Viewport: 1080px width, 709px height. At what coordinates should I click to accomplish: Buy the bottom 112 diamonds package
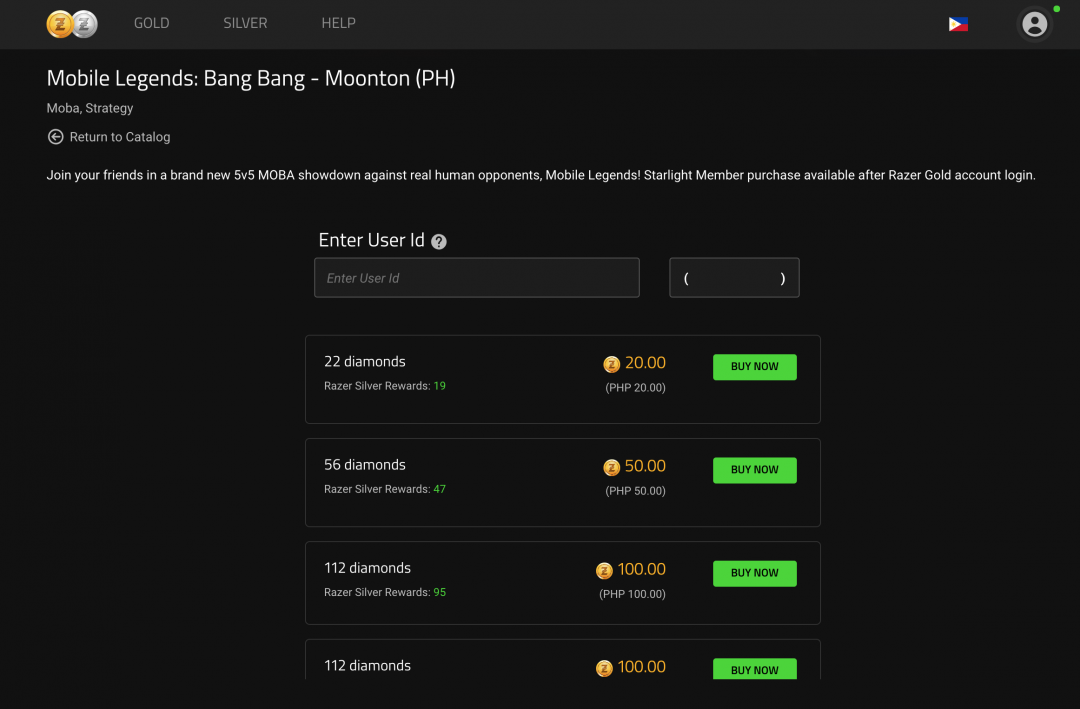(754, 669)
